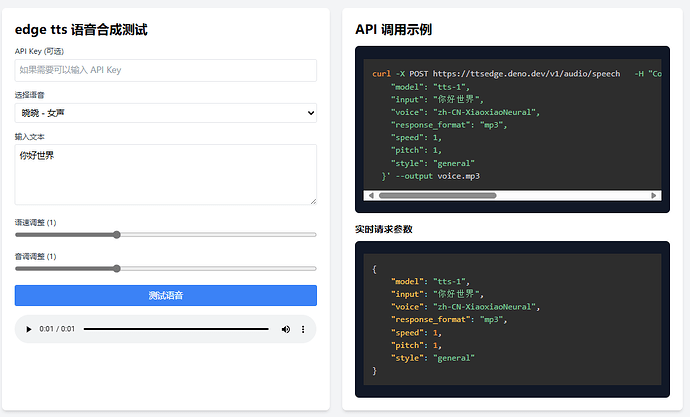This screenshot has width=690, height=417.
Task: Click the audio progress bar
Action: click(x=176, y=329)
